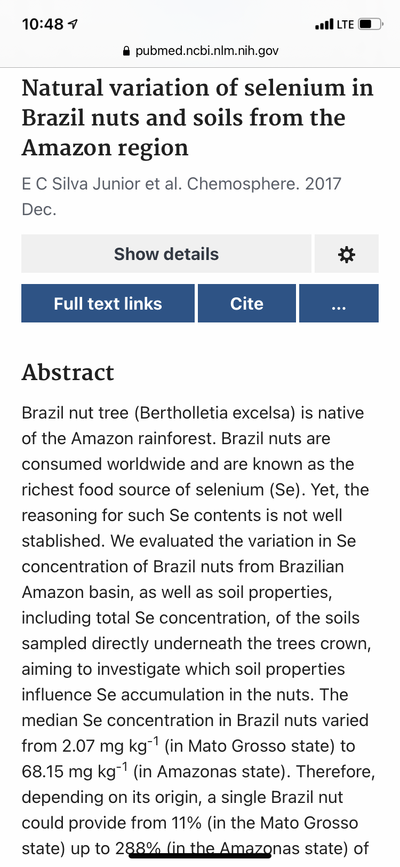Viewport: 400px width, 867px height.
Task: Tap the home indicator bar at bottom
Action: 200,856
